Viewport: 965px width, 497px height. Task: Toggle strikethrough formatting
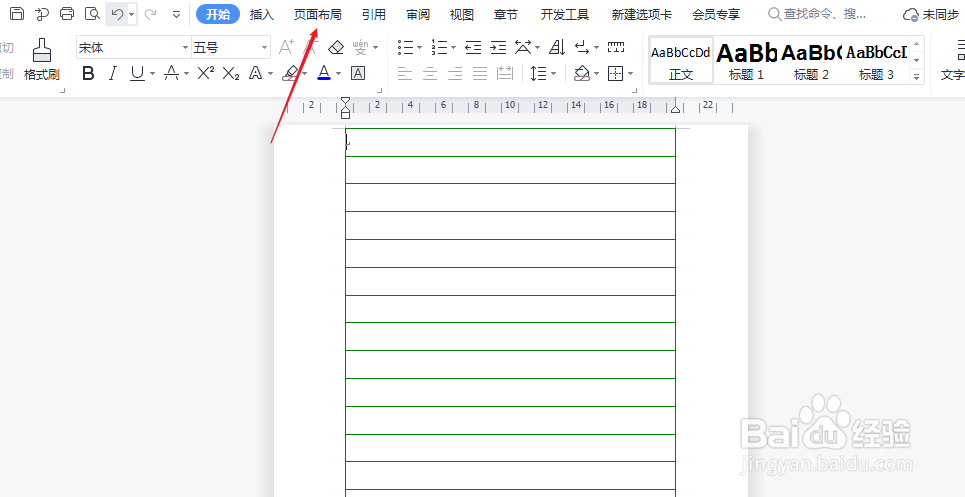(x=172, y=74)
